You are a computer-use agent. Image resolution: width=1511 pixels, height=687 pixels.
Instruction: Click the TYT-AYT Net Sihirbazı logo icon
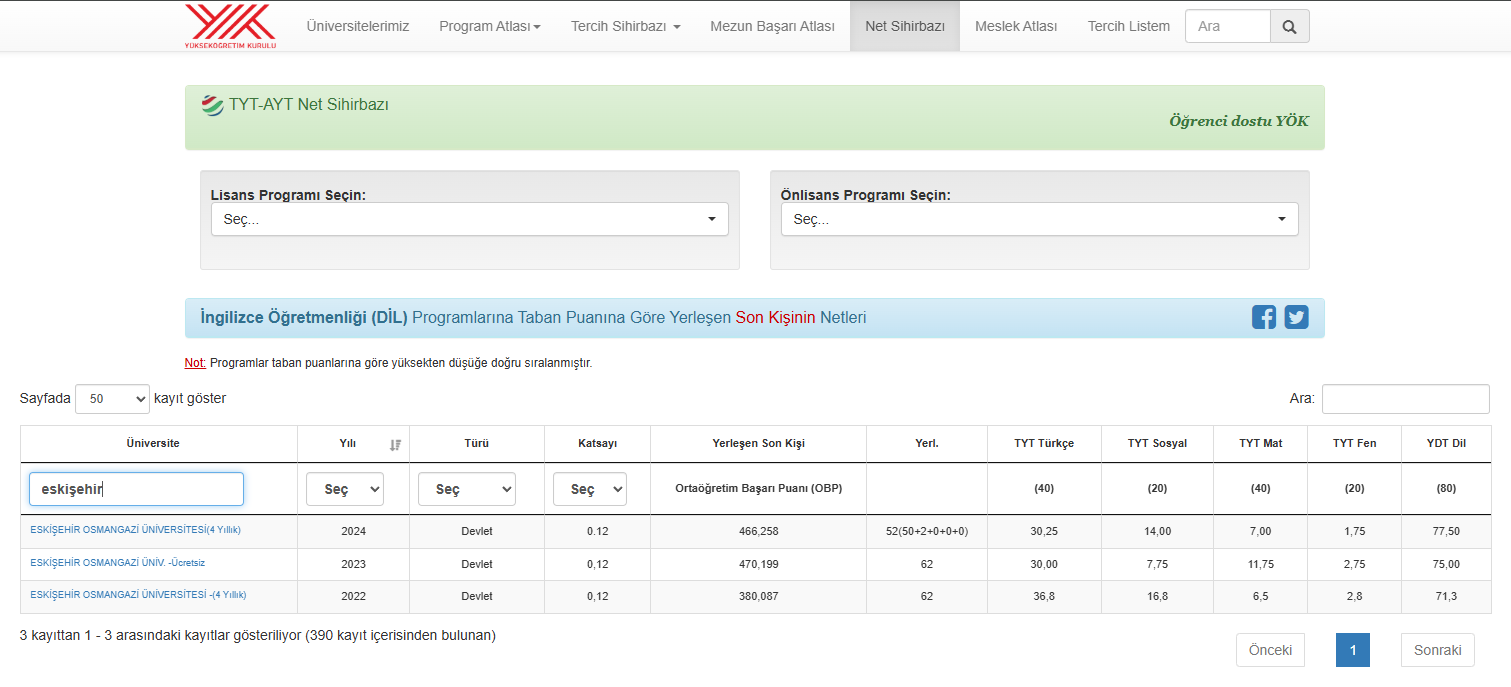pyautogui.click(x=212, y=105)
